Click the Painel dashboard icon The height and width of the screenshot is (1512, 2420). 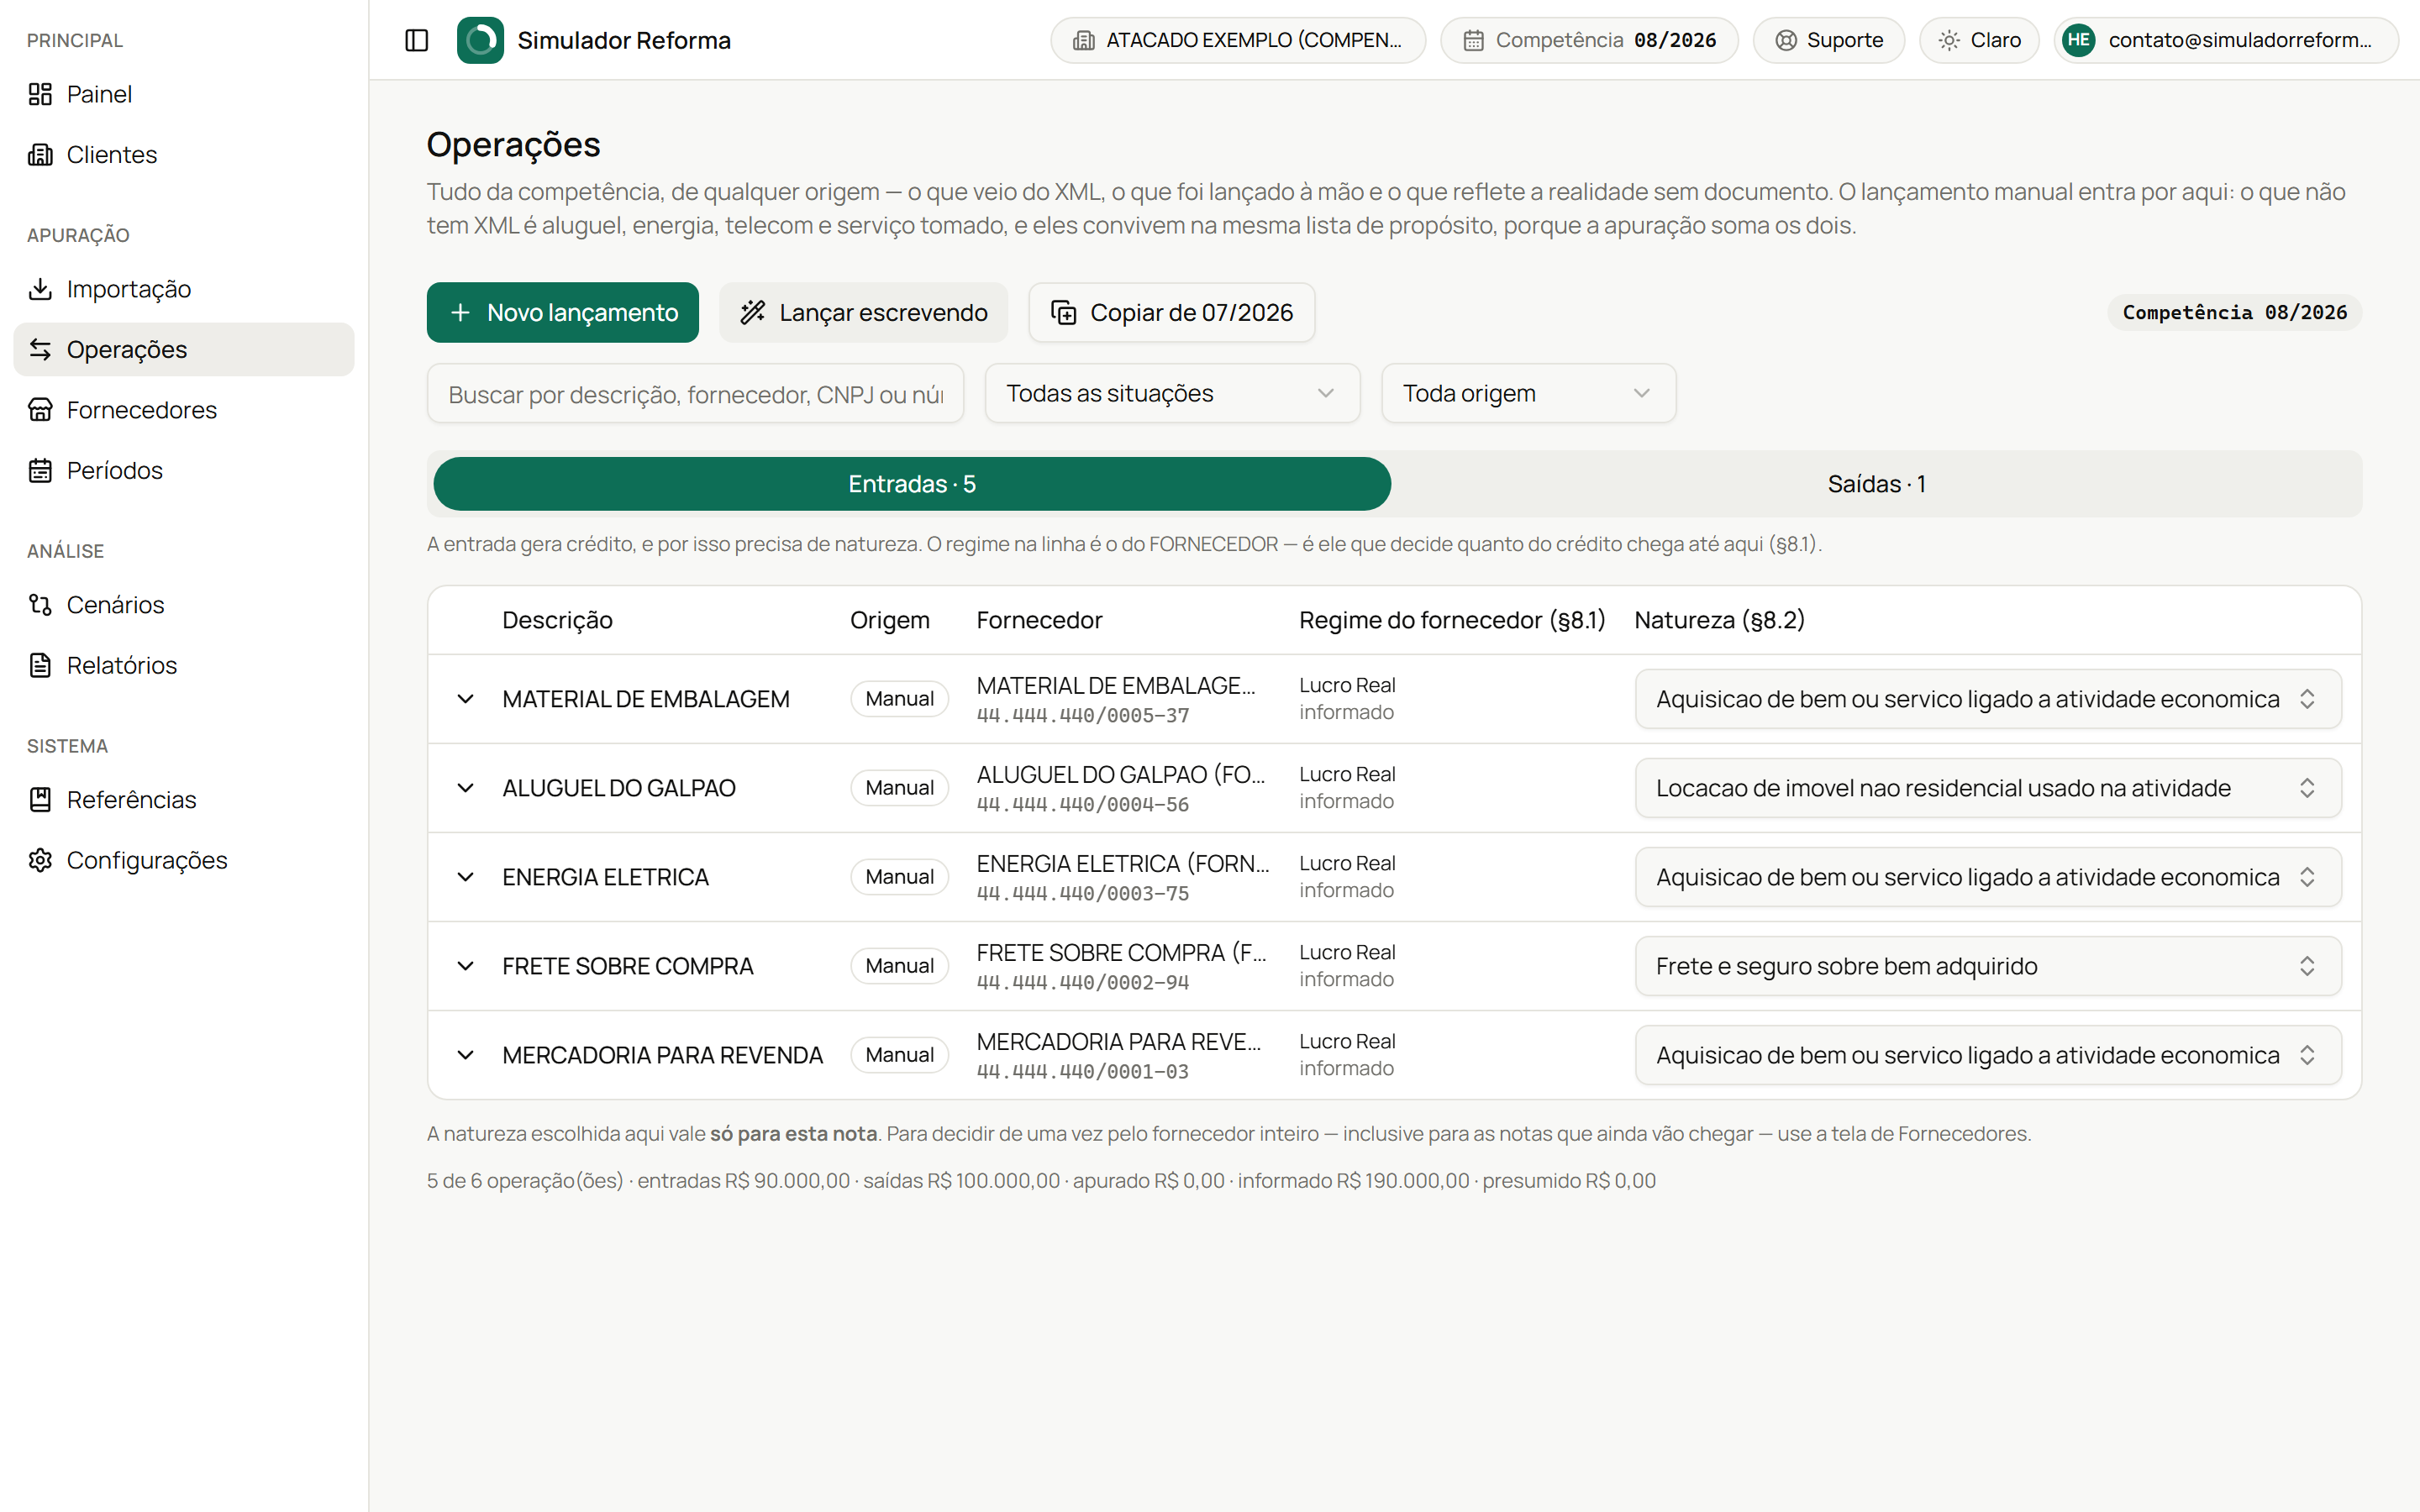[40, 94]
